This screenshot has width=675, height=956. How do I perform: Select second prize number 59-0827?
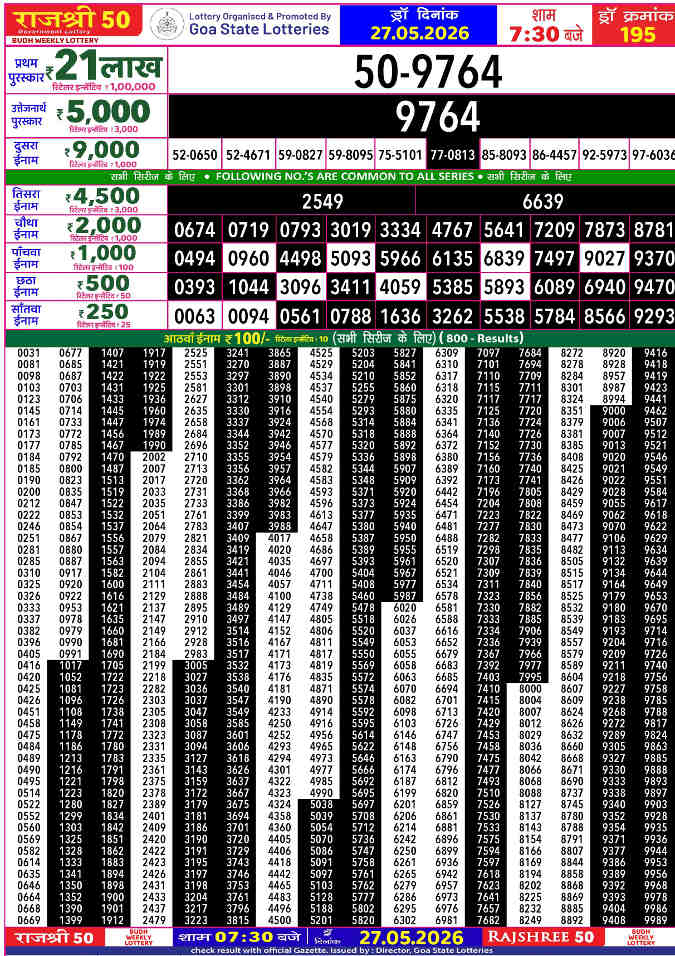tap(301, 155)
